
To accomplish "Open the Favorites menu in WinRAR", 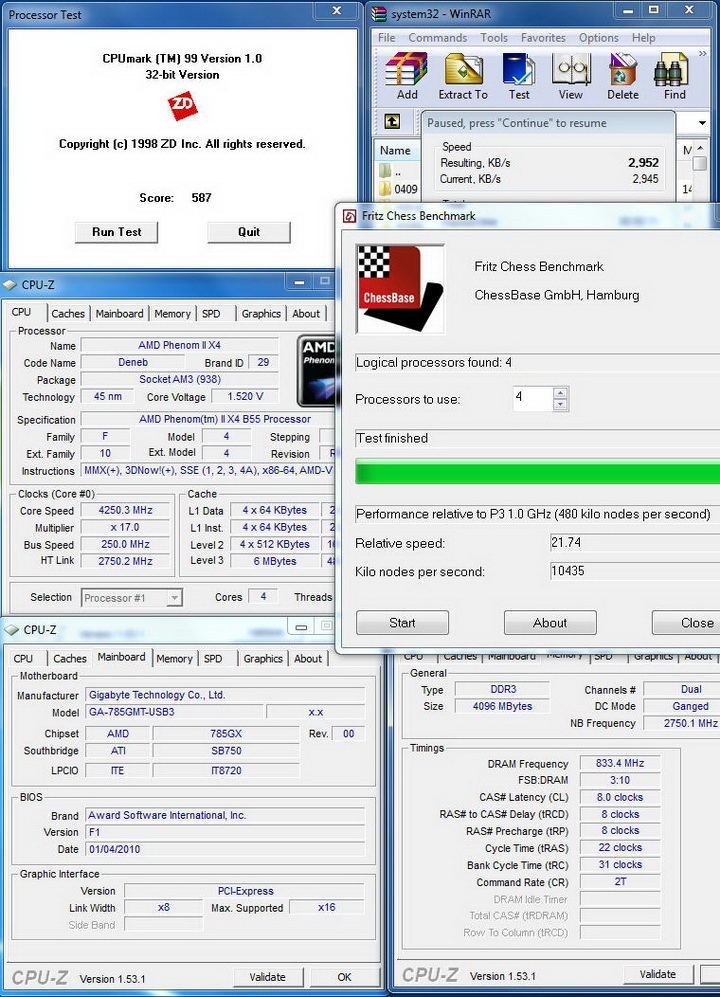I will tap(543, 38).
